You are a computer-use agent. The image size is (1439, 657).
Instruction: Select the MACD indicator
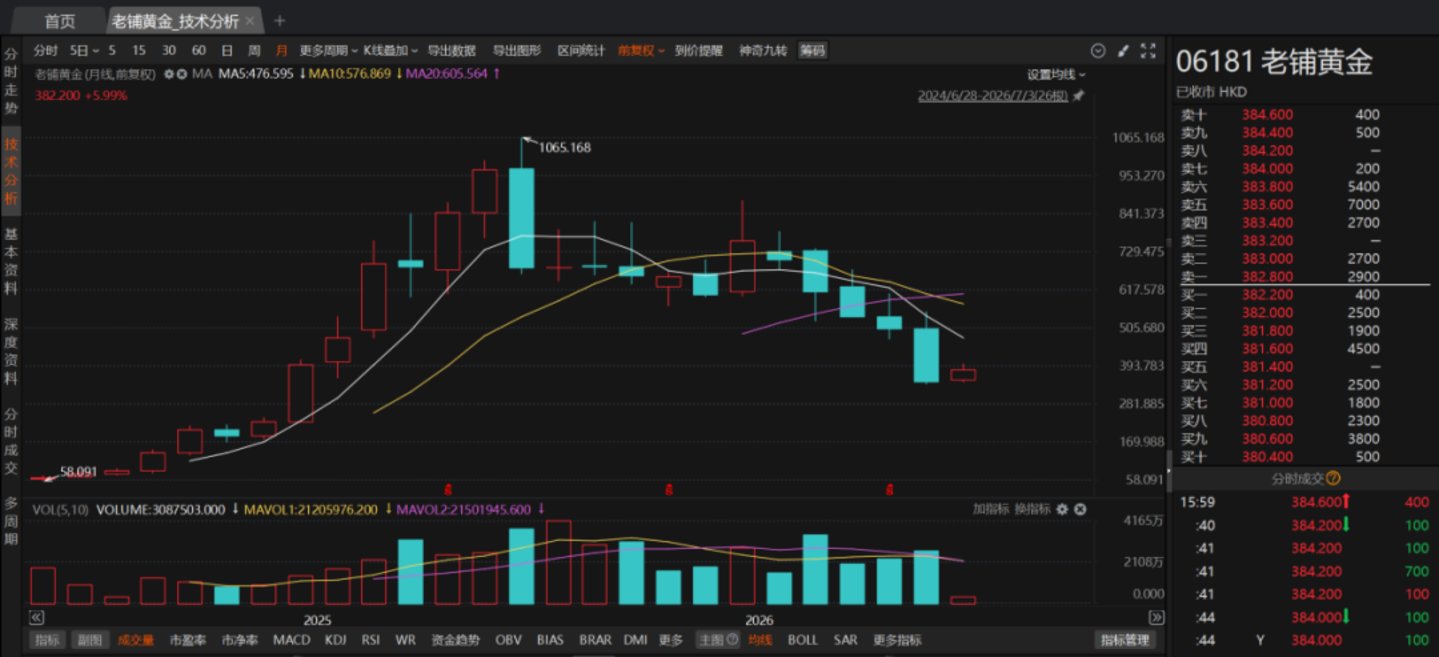(292, 640)
